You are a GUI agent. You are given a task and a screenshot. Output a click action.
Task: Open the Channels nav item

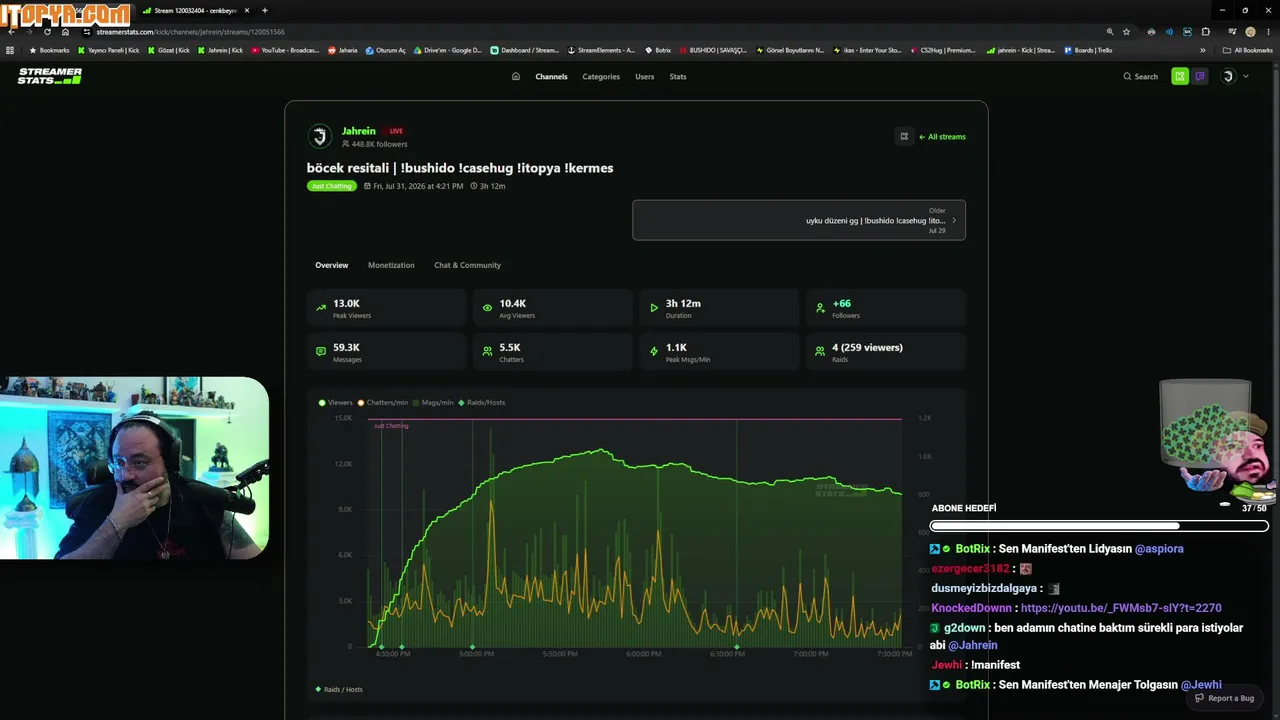(x=551, y=76)
